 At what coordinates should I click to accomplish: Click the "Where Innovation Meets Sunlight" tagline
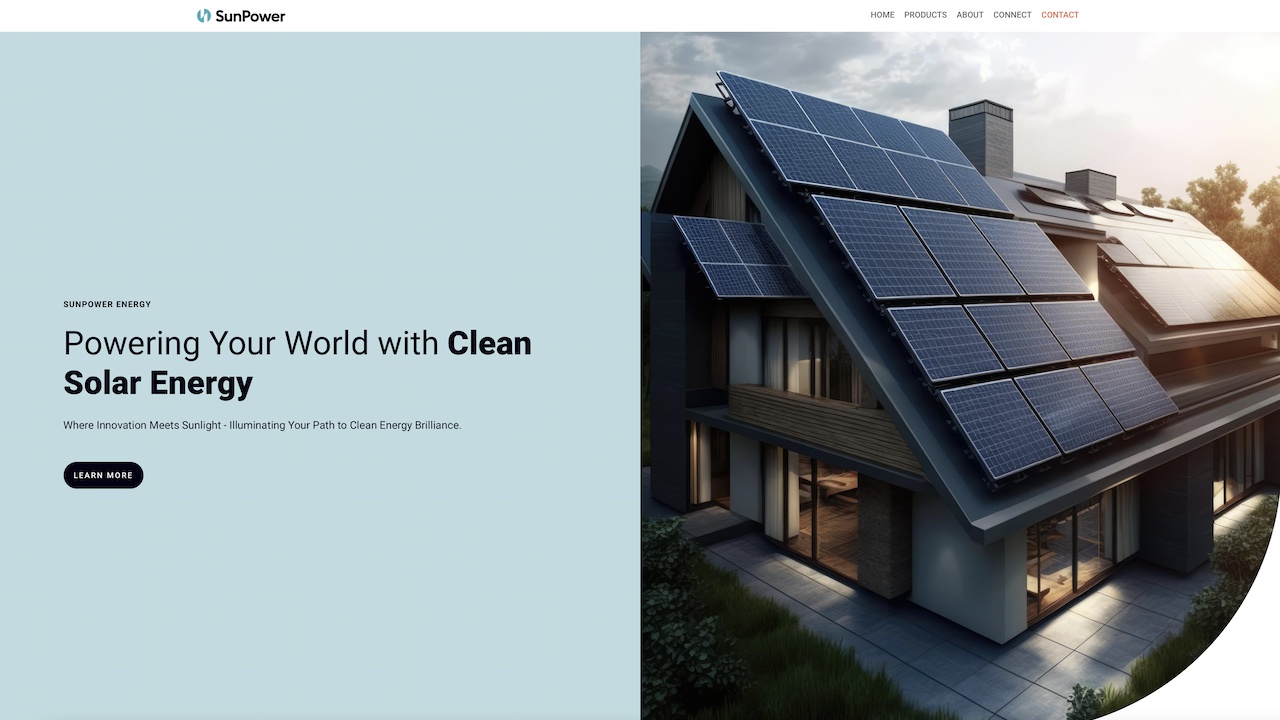tap(262, 425)
